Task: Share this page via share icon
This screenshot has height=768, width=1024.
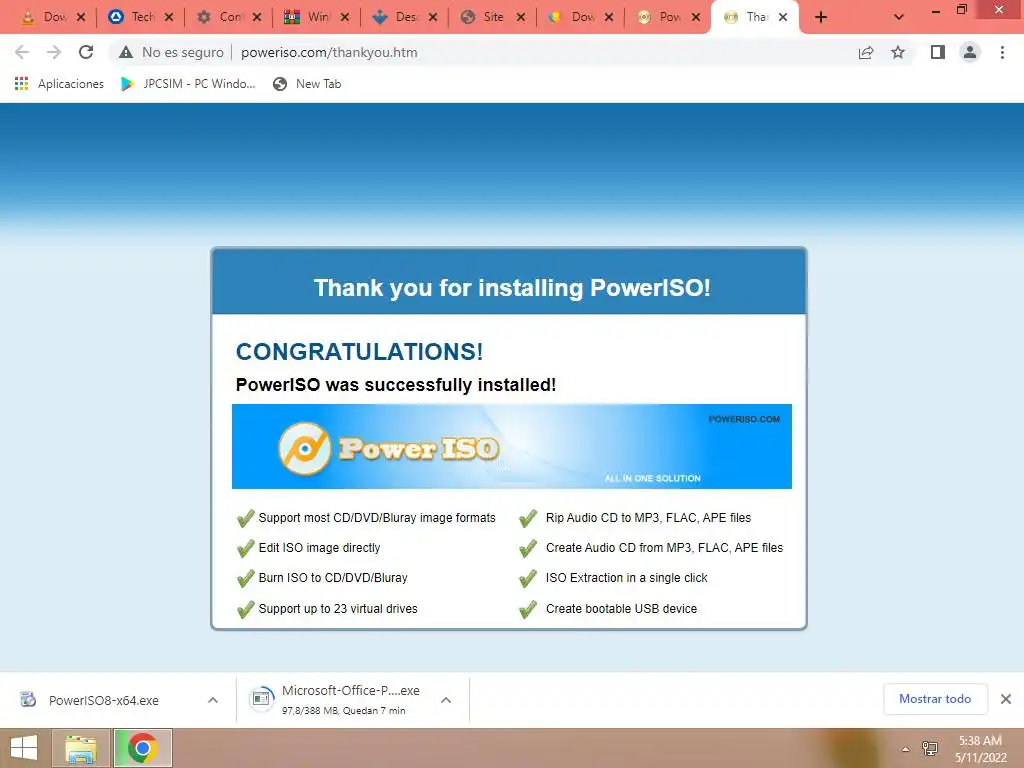Action: click(x=866, y=52)
